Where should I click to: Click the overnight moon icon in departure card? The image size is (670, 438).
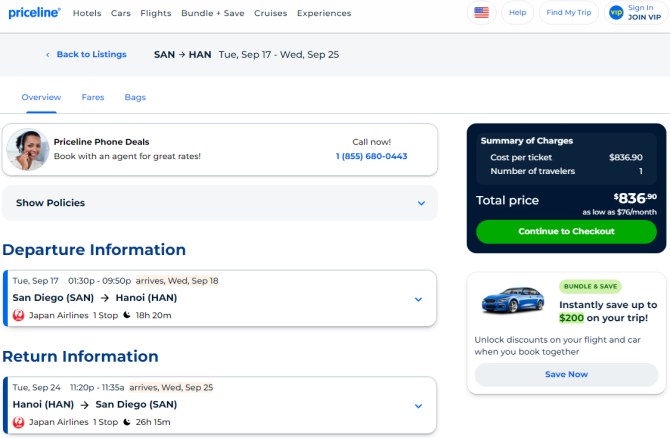point(127,315)
